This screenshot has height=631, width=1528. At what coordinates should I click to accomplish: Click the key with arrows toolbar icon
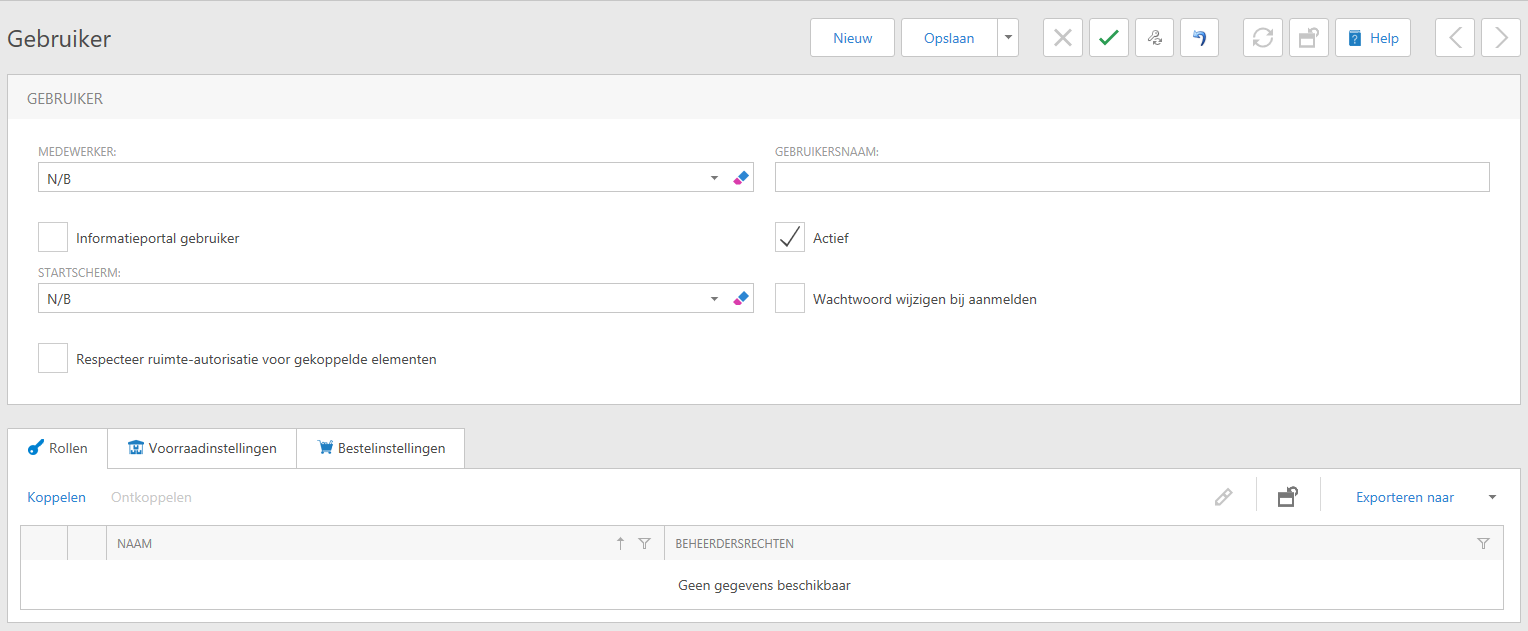point(1154,38)
